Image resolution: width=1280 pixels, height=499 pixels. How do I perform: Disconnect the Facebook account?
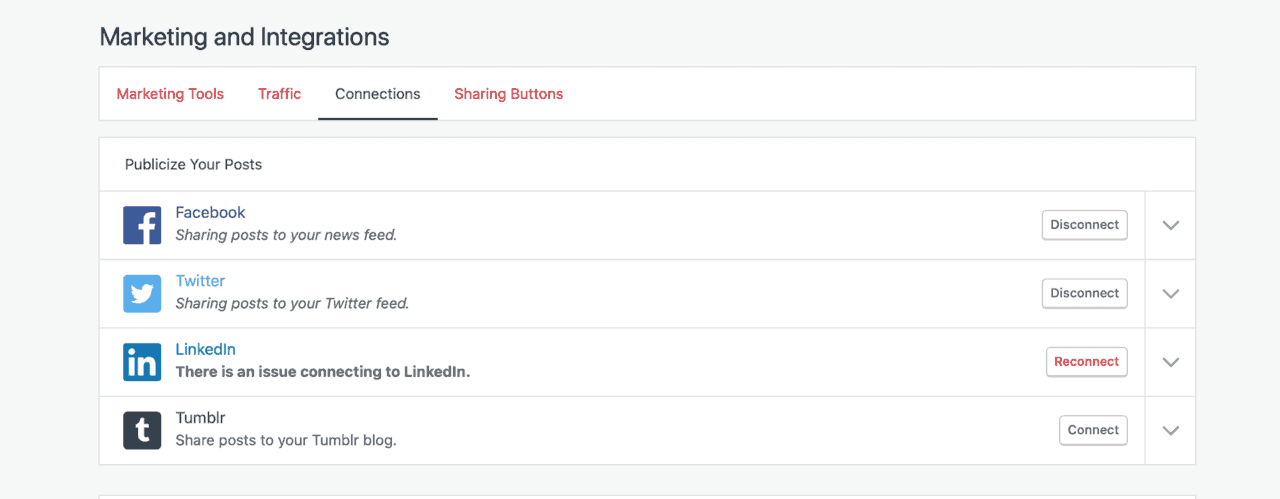coord(1084,225)
